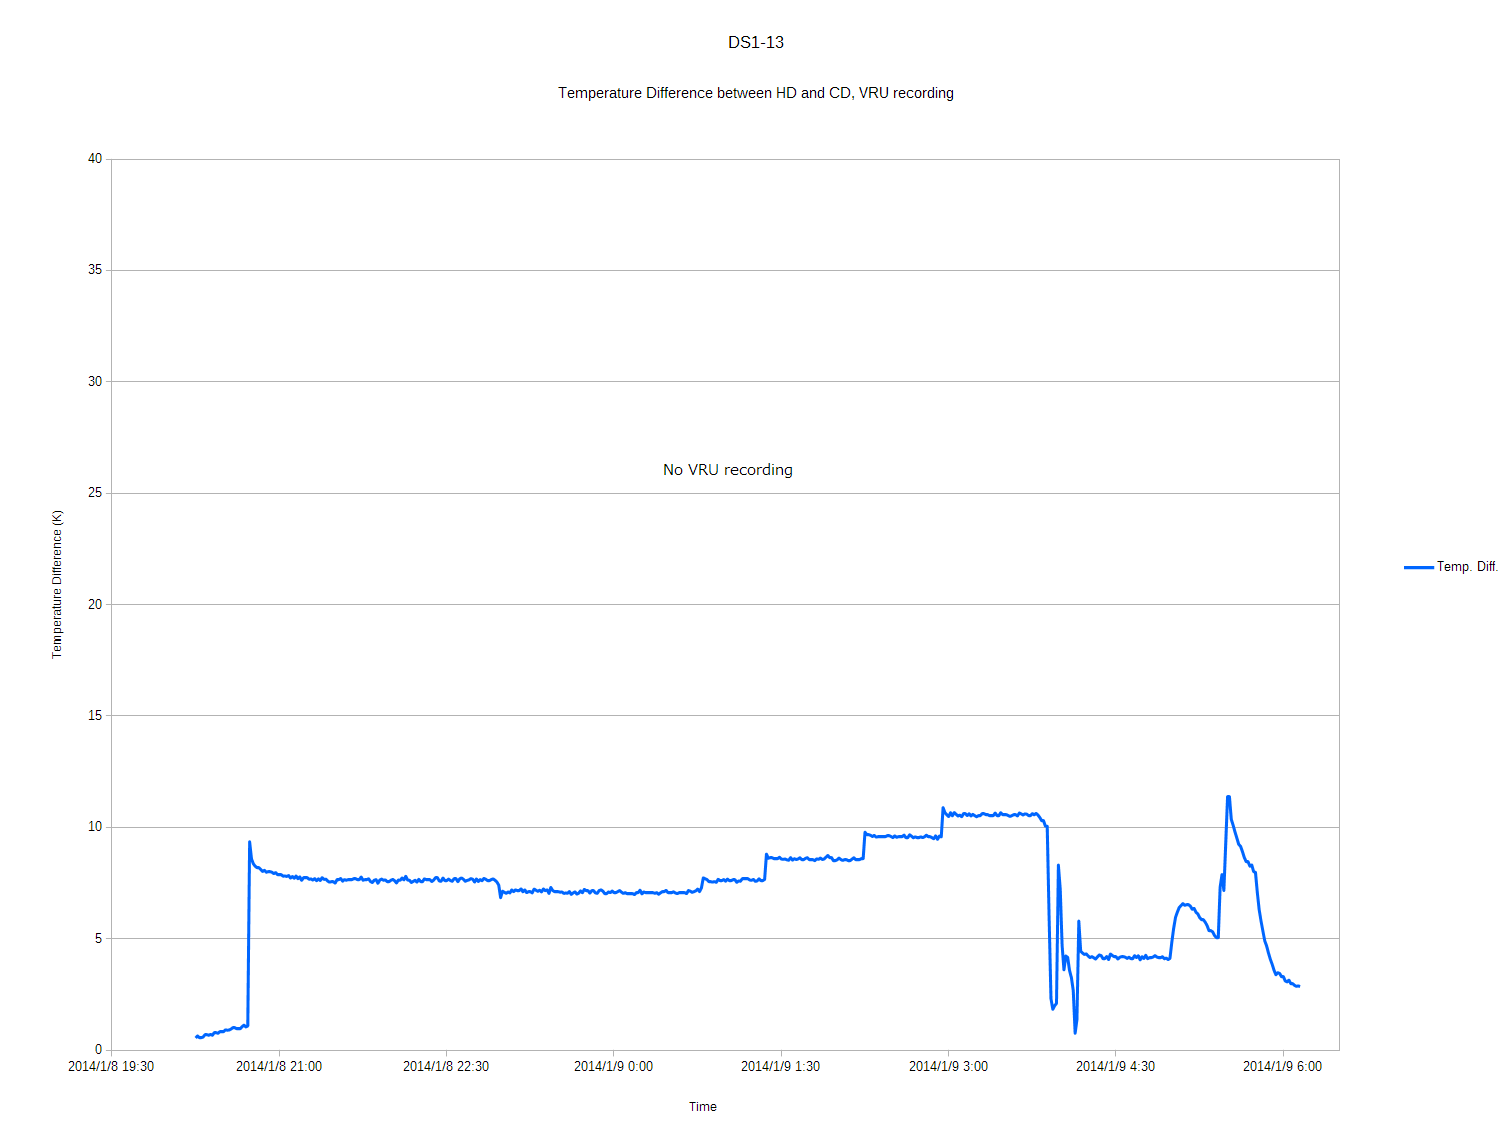Select the Temp. Diff. legend label
The image size is (1512, 1134).
point(1467,567)
